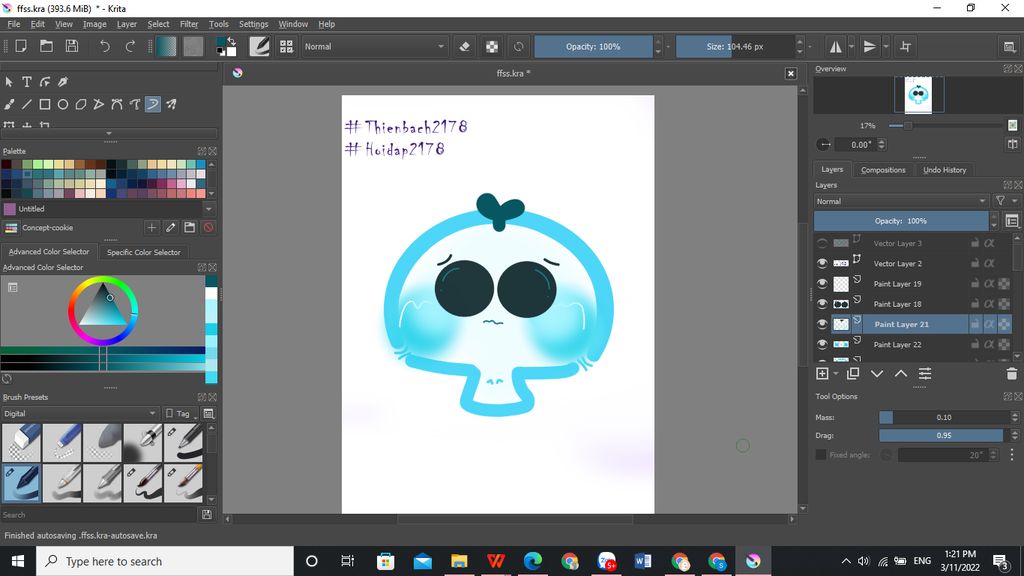Open the File menu
Viewport: 1024px width, 576px height.
(x=14, y=24)
